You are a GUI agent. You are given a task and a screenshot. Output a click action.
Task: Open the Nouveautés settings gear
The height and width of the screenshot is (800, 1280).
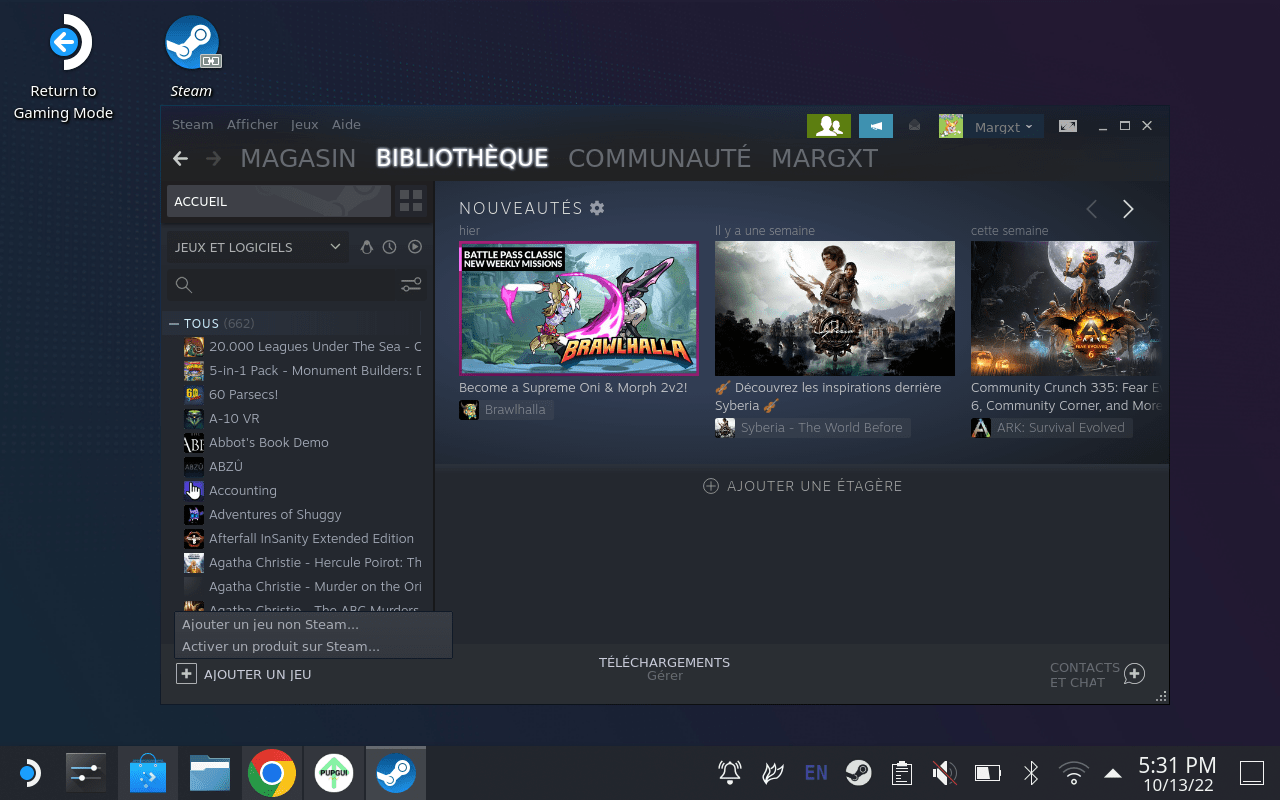pos(597,208)
